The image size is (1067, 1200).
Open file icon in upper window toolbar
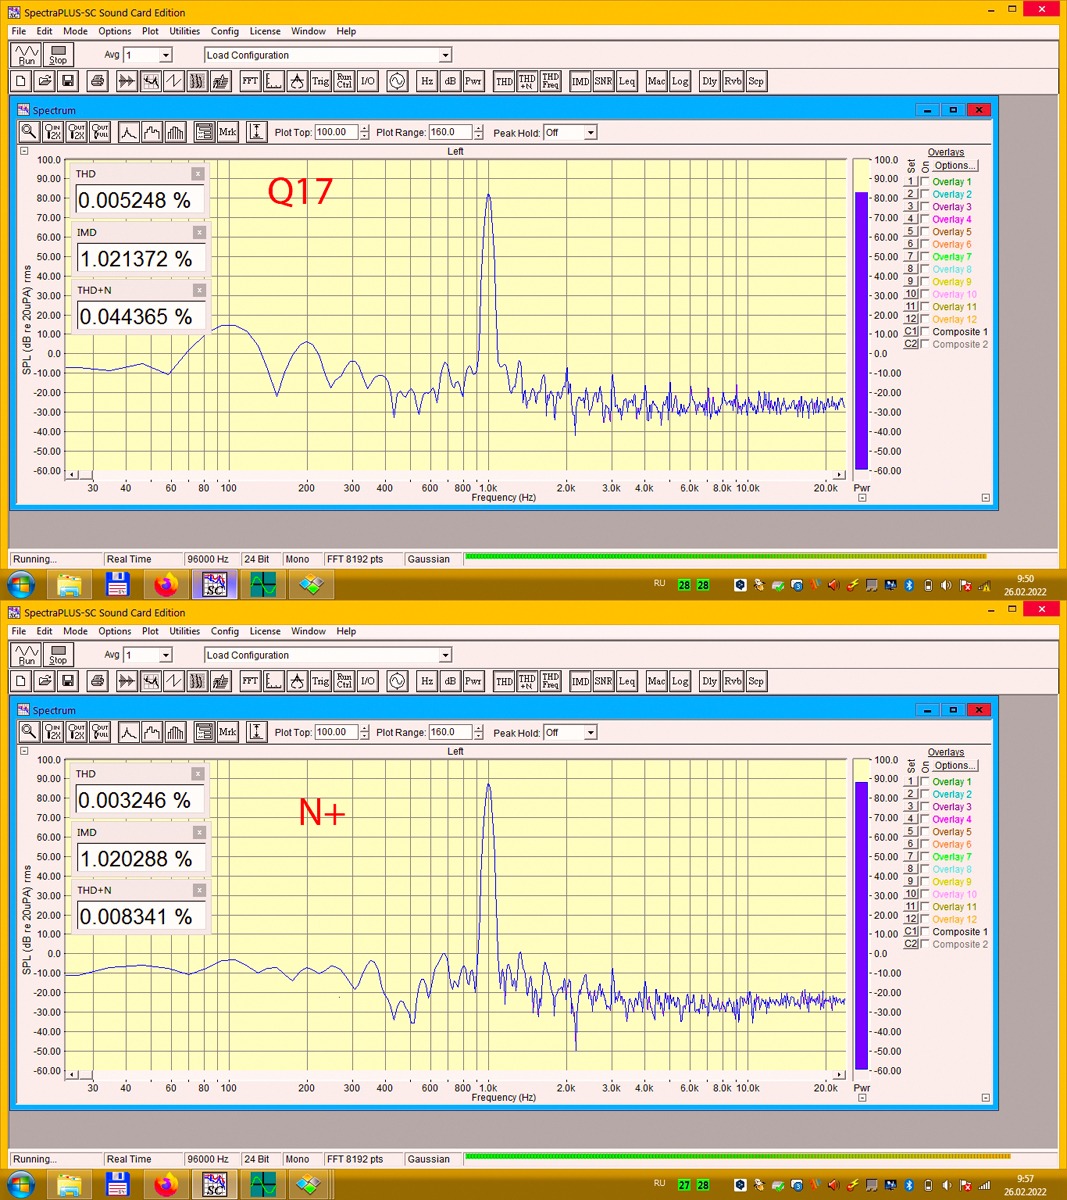(44, 81)
